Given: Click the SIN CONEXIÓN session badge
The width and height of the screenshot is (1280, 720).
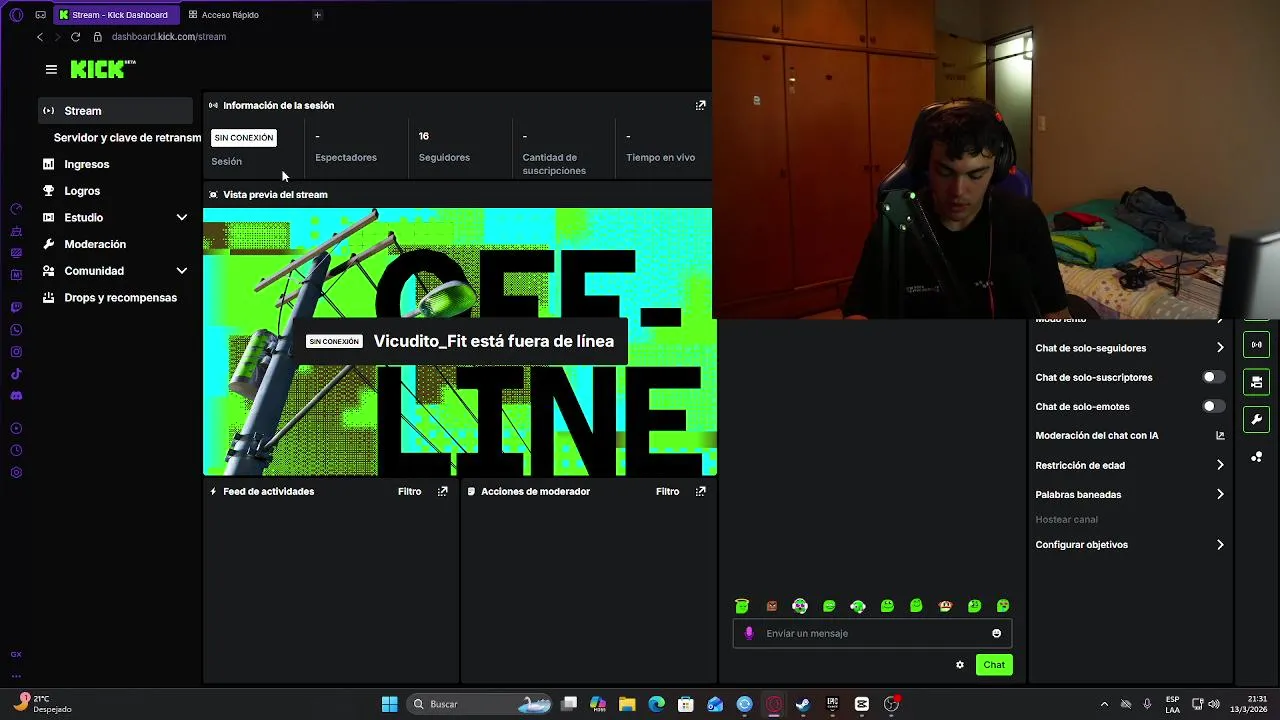Looking at the screenshot, I should click(243, 138).
